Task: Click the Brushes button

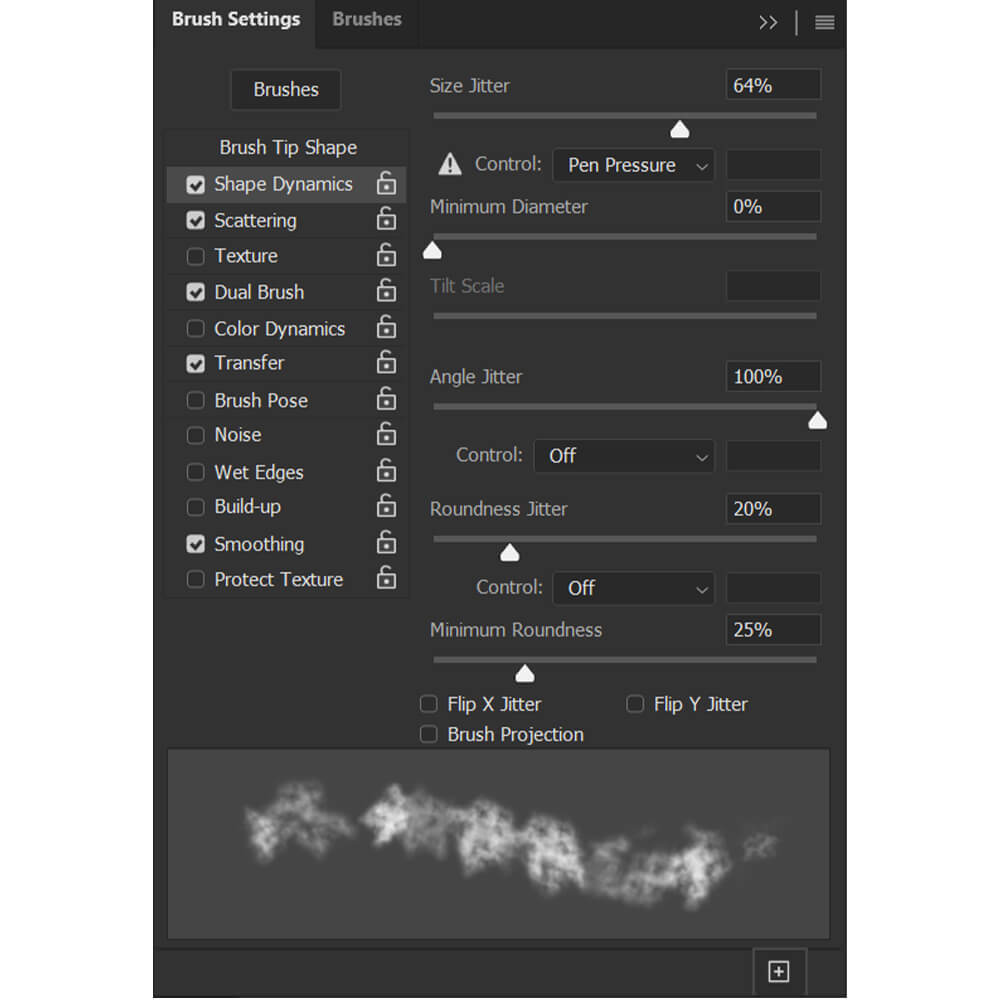Action: 286,89
